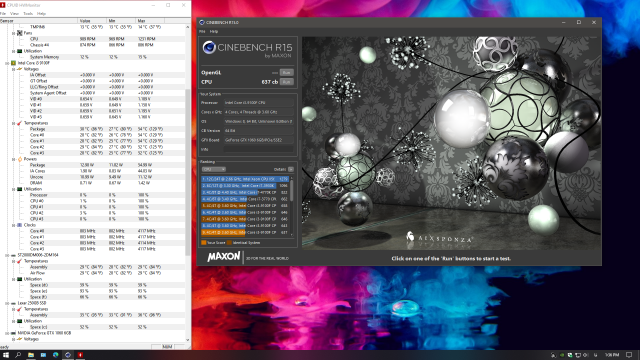Click the taskbar clock showing 1:08 PM

point(612,355)
